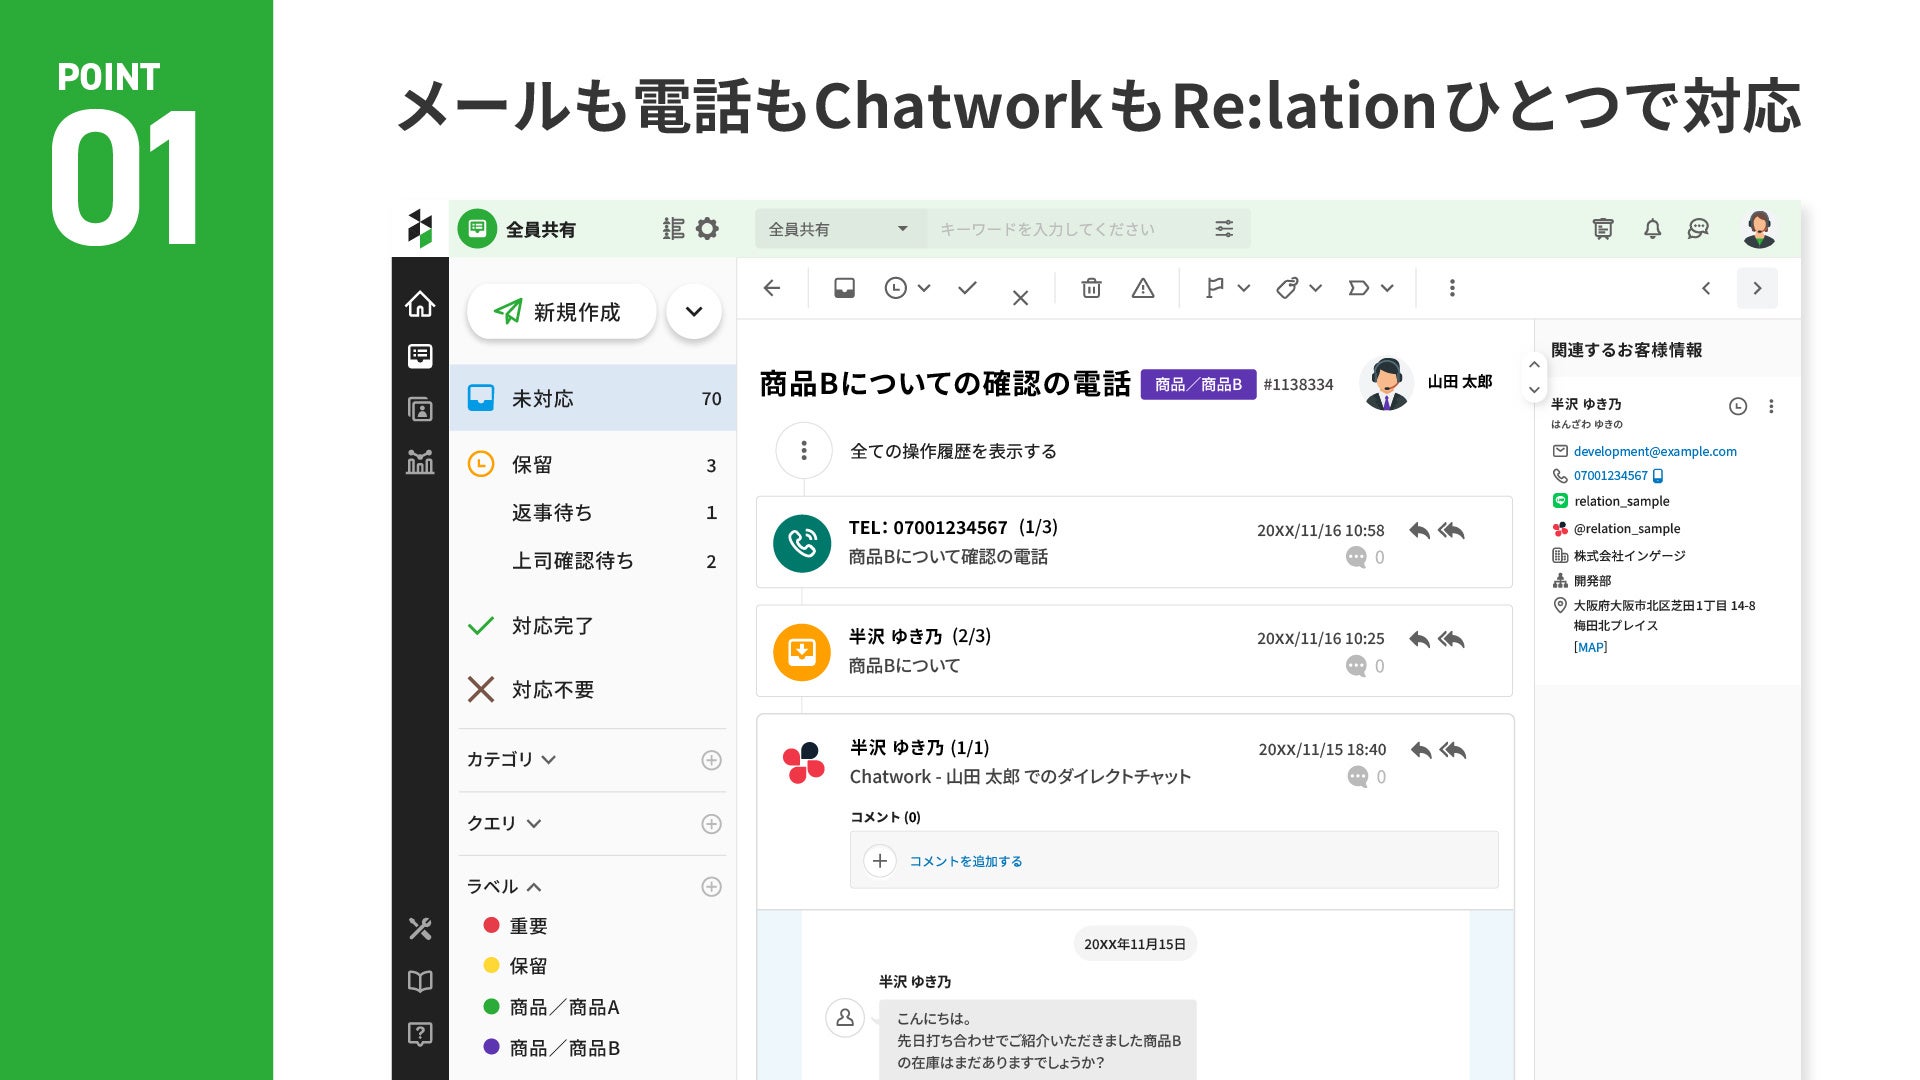Image resolution: width=1920 pixels, height=1080 pixels.
Task: Open the home icon in left sidebar
Action: [420, 304]
